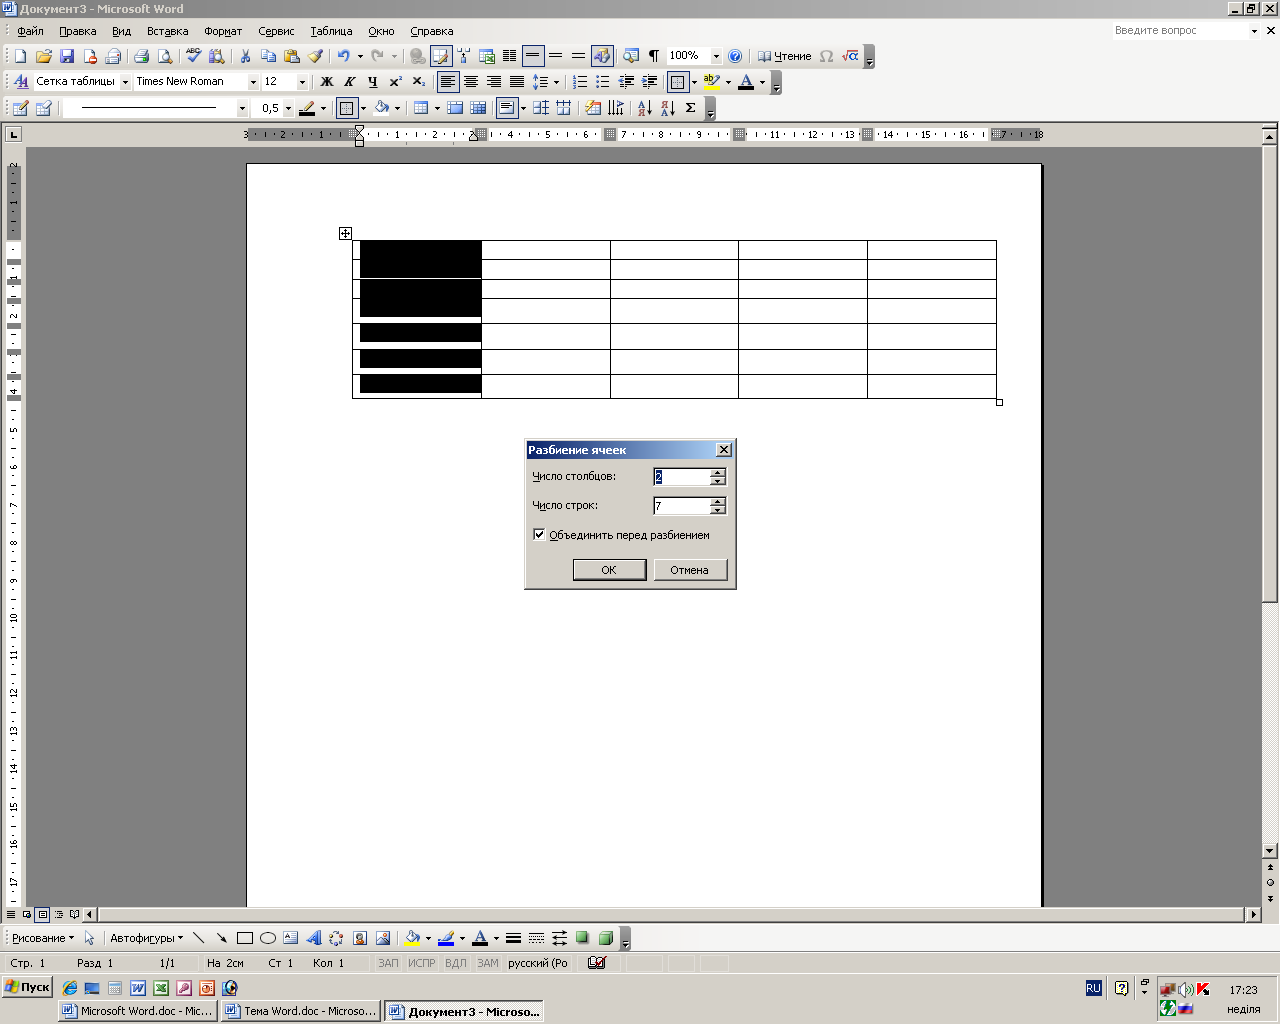Expand the line spacing dropdown arrow
Screen dimensions: 1280x1024
556,82
